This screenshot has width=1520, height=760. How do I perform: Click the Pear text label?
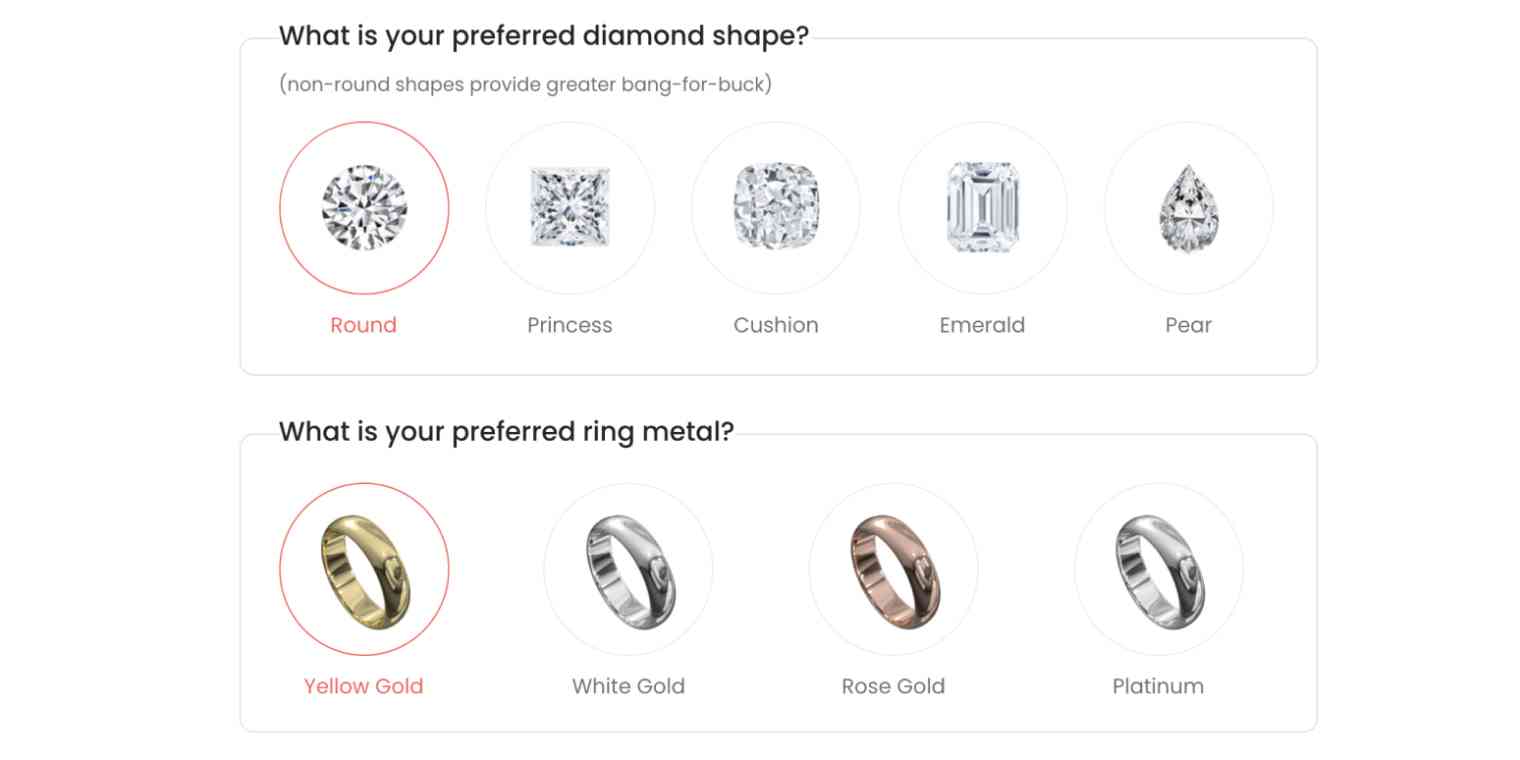pos(1188,325)
